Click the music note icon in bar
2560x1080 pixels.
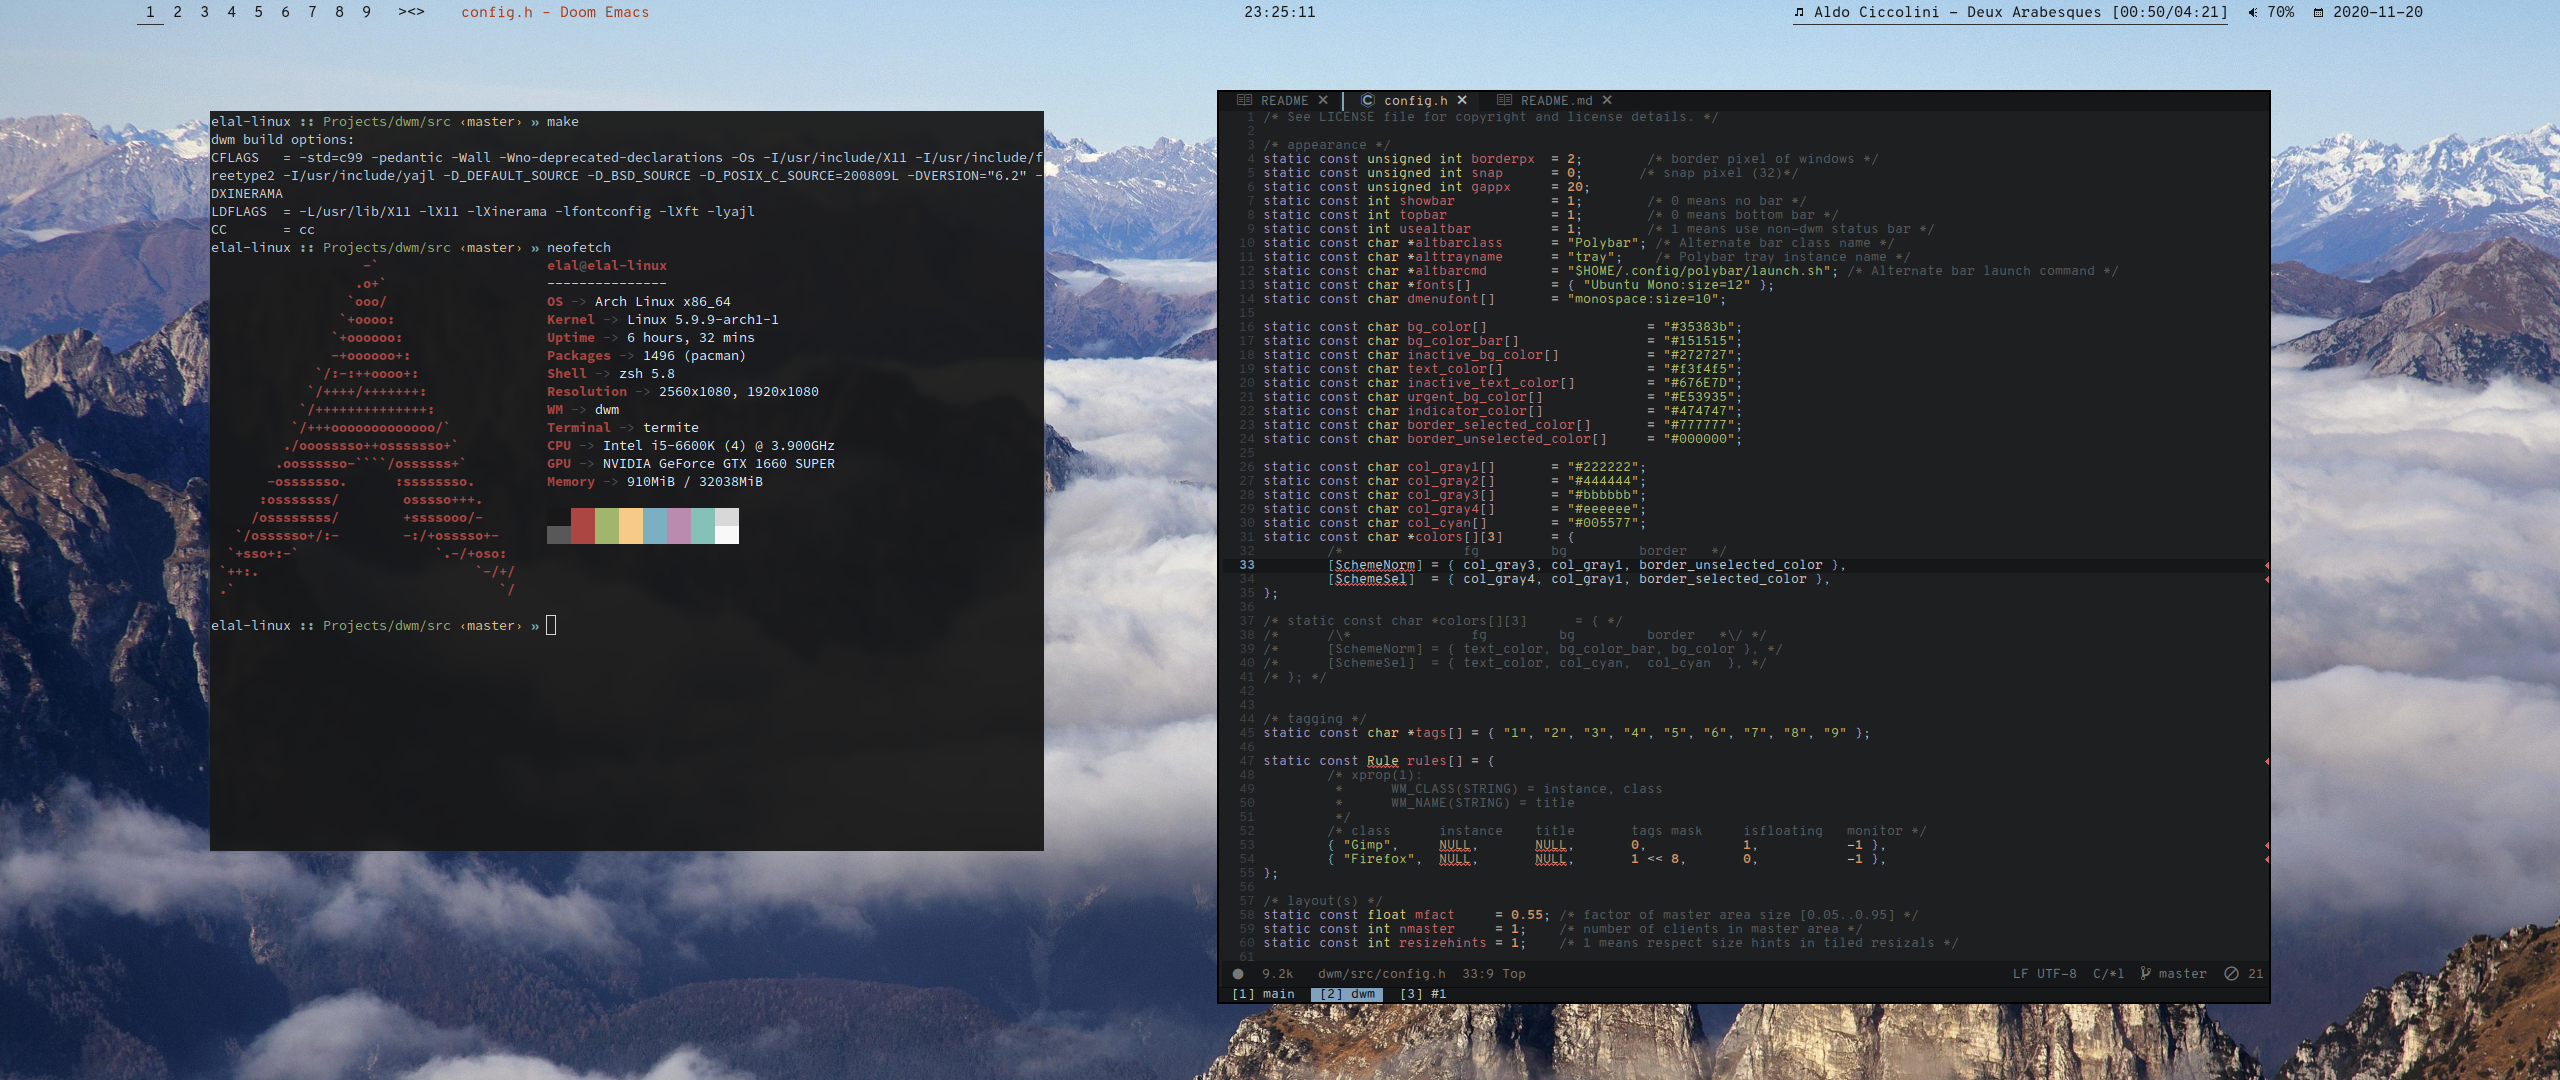(1800, 12)
